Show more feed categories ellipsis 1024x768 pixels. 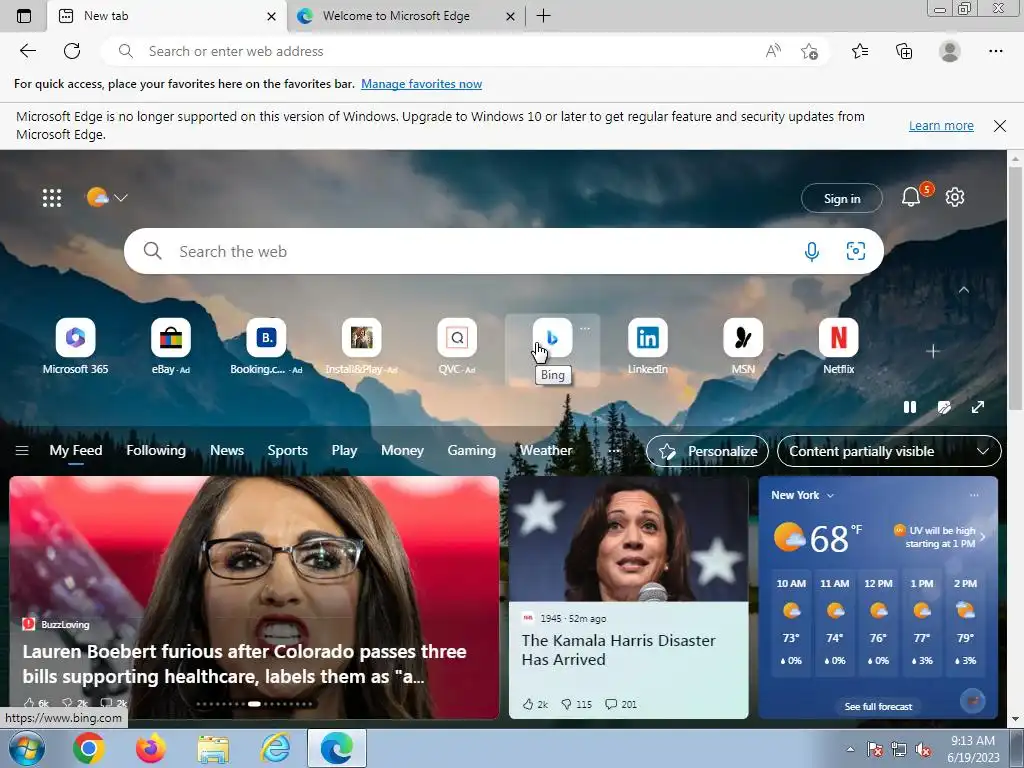point(613,451)
